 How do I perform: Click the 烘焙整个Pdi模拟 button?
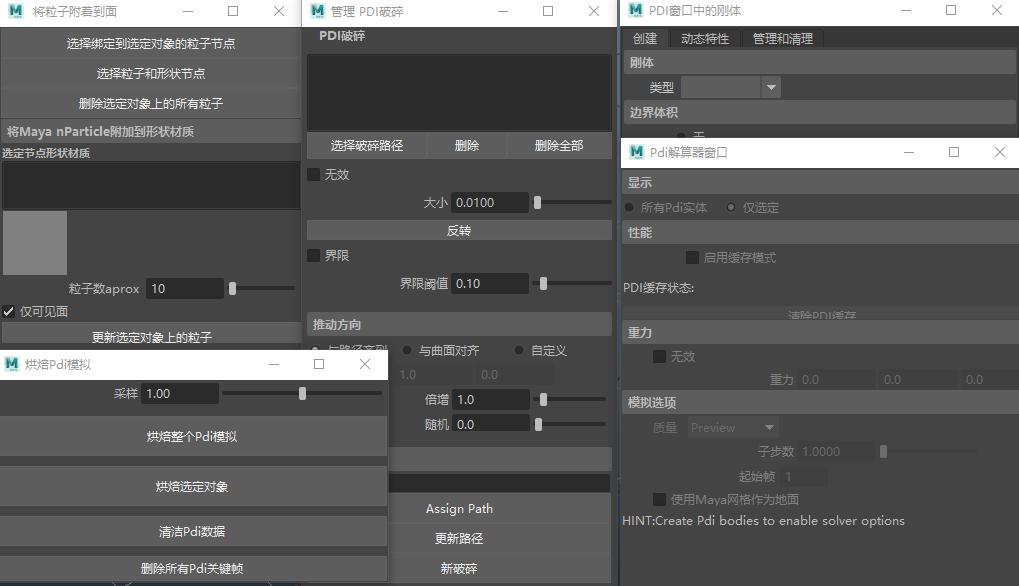(192, 436)
